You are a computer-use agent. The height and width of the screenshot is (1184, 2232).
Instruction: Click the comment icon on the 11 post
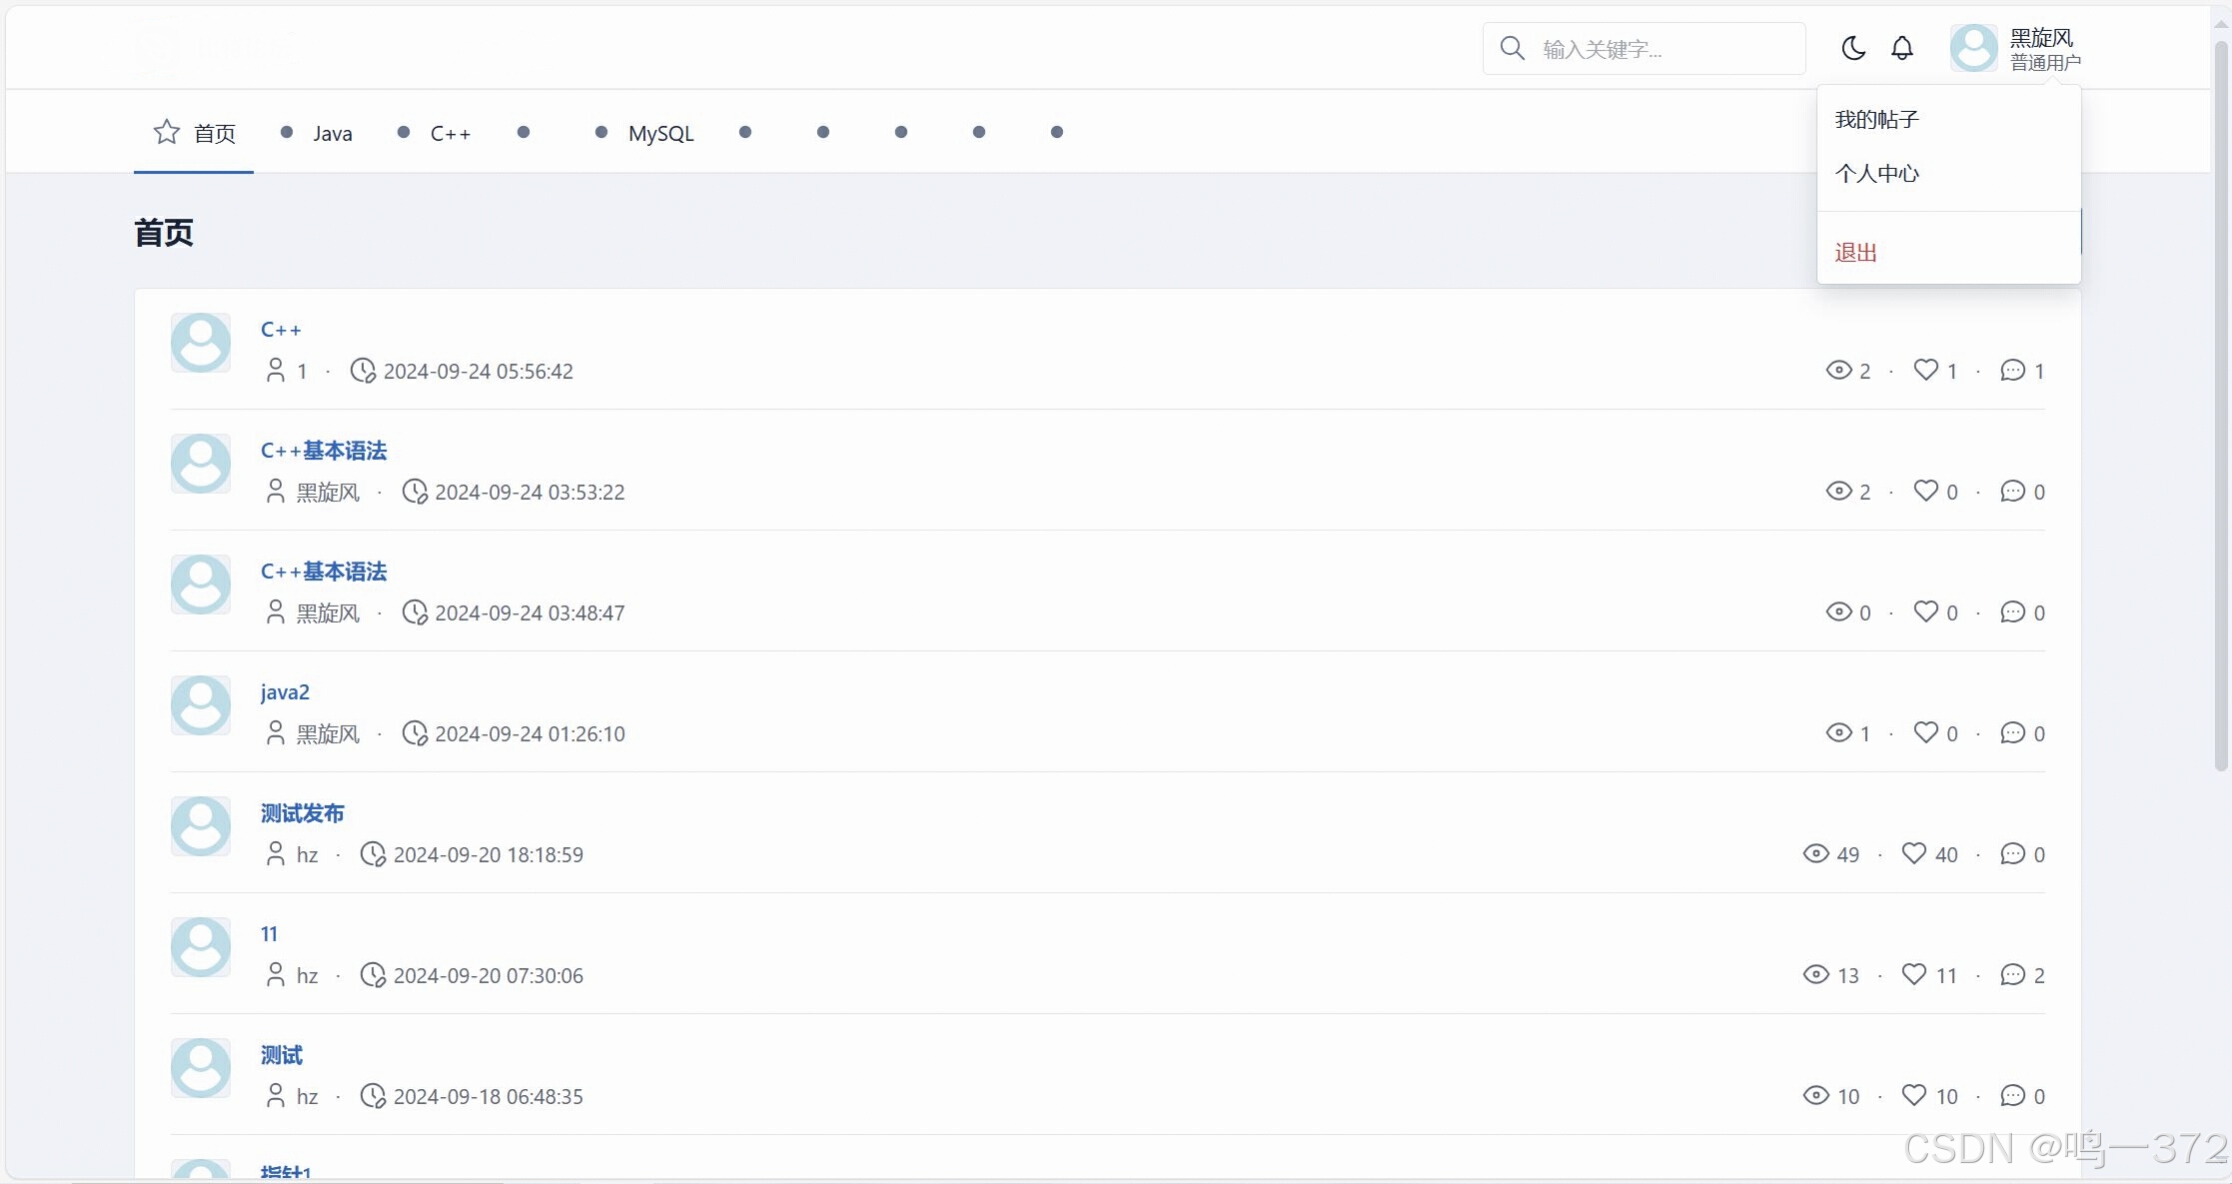2012,974
